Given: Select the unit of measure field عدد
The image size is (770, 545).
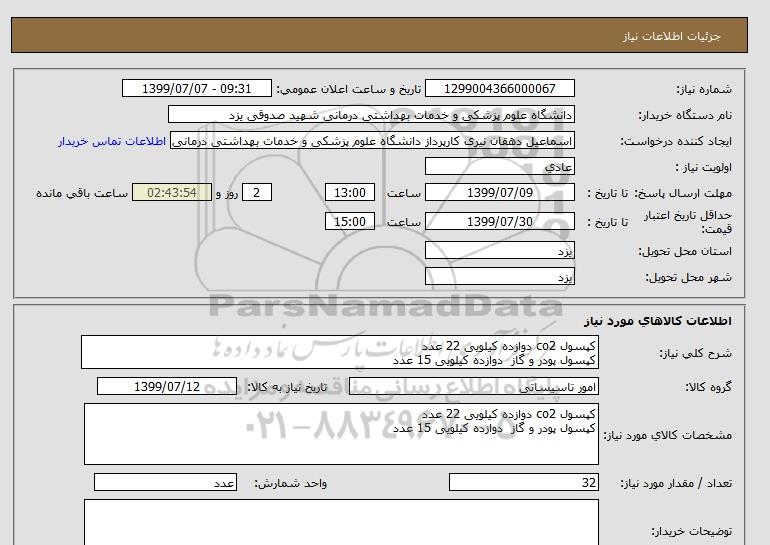Looking at the screenshot, I should 165,482.
